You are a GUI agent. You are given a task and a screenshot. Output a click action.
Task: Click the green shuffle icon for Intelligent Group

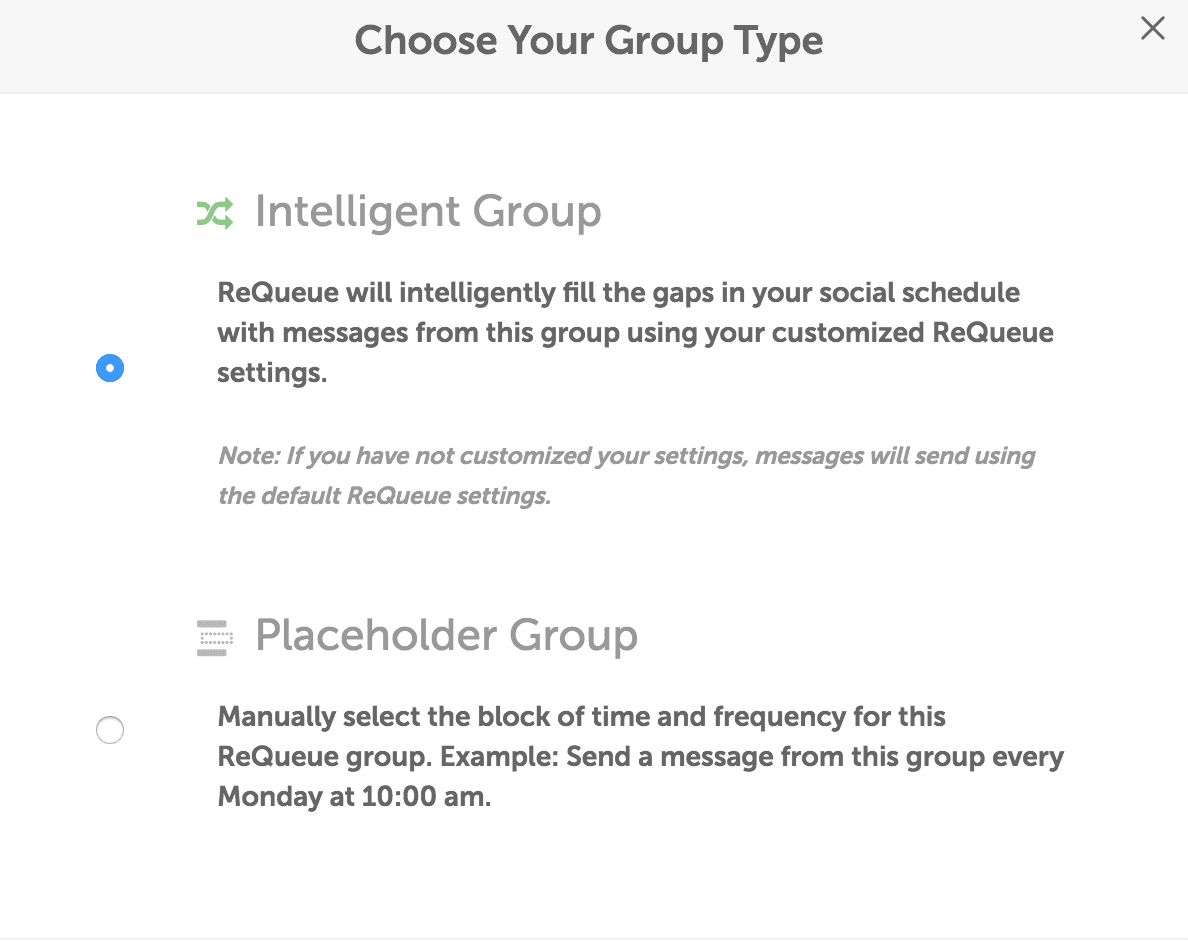pos(215,214)
